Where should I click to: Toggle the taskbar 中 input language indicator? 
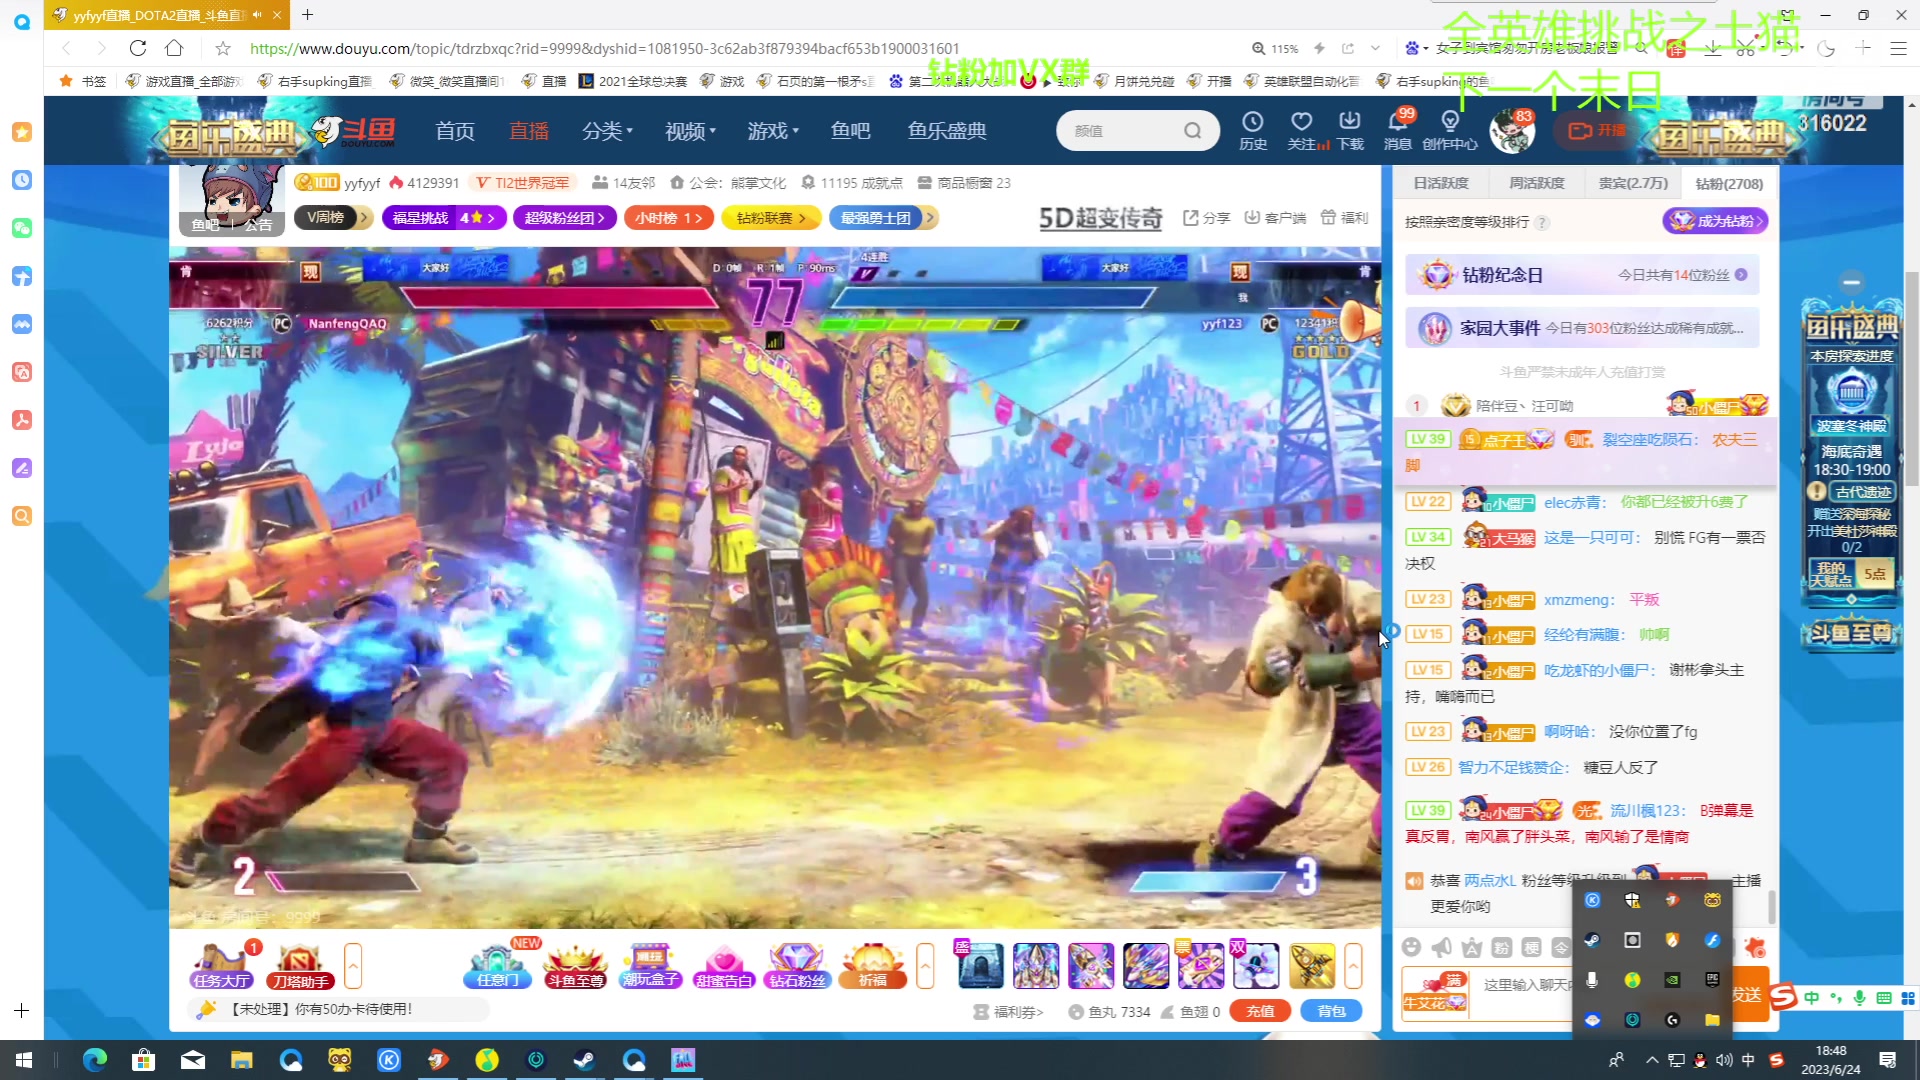[x=1748, y=1060]
